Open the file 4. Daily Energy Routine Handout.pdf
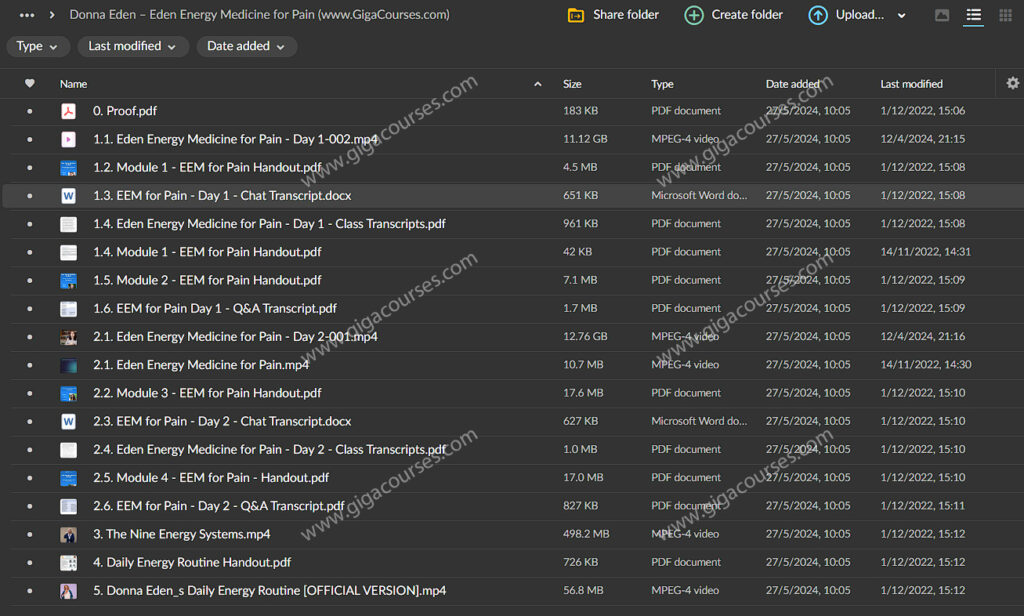 click(x=192, y=562)
